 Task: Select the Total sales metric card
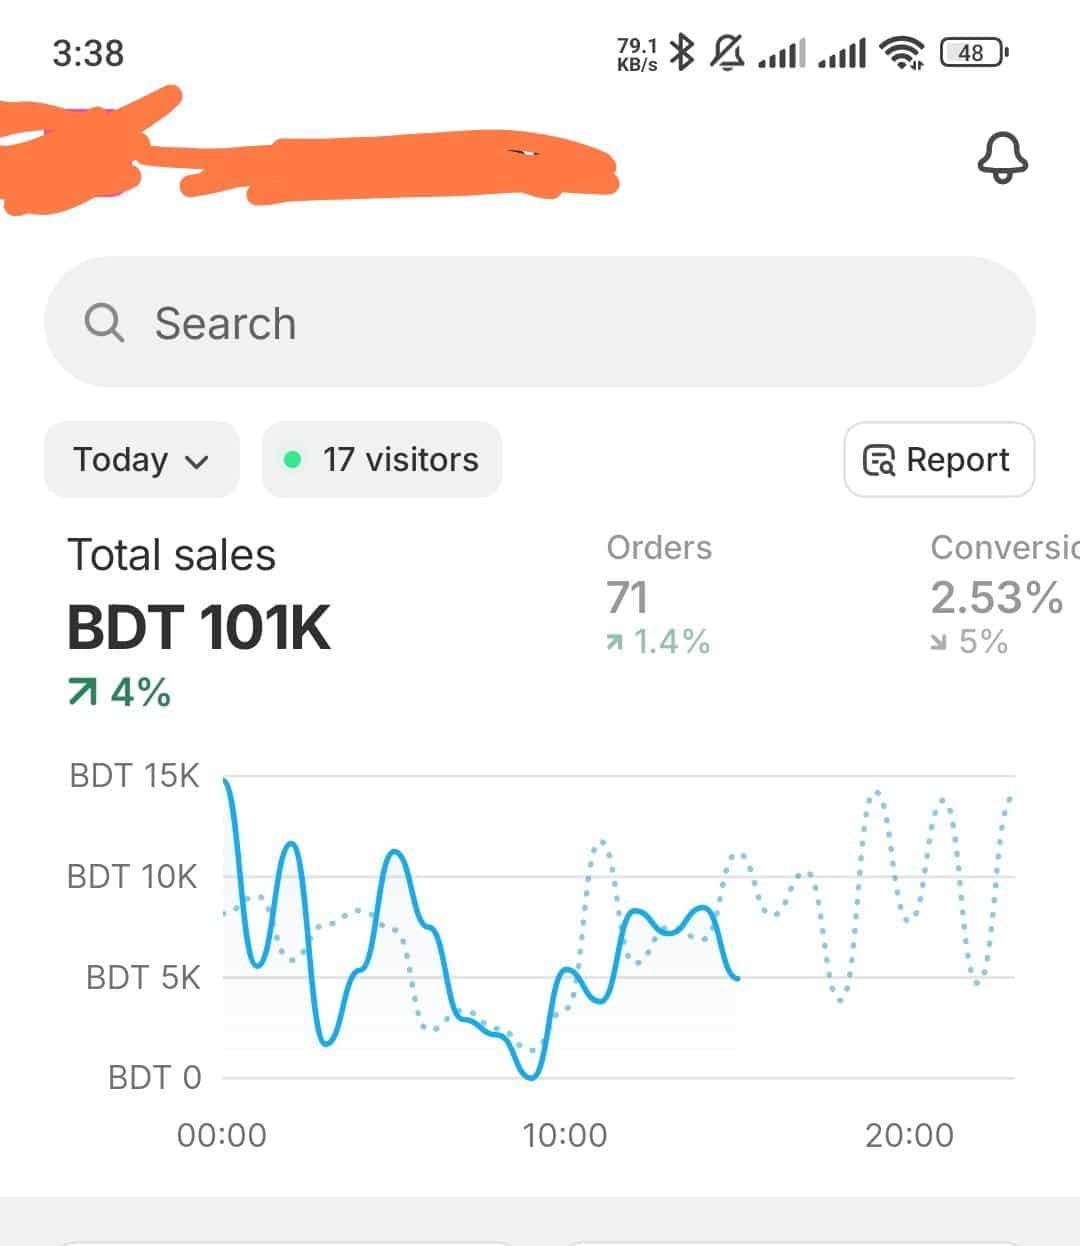point(200,622)
